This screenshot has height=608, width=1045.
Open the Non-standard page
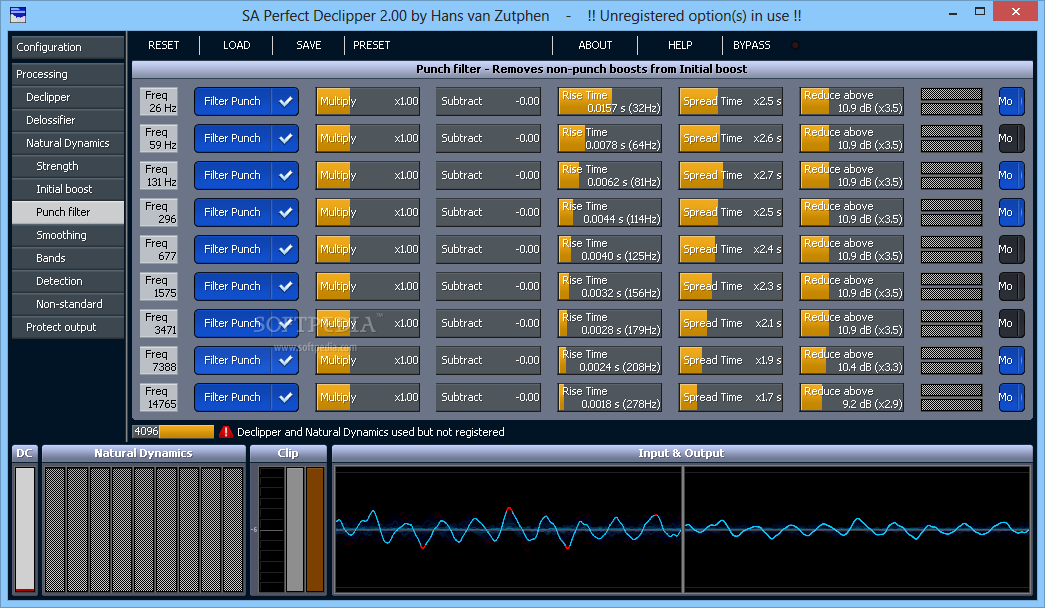[x=68, y=304]
